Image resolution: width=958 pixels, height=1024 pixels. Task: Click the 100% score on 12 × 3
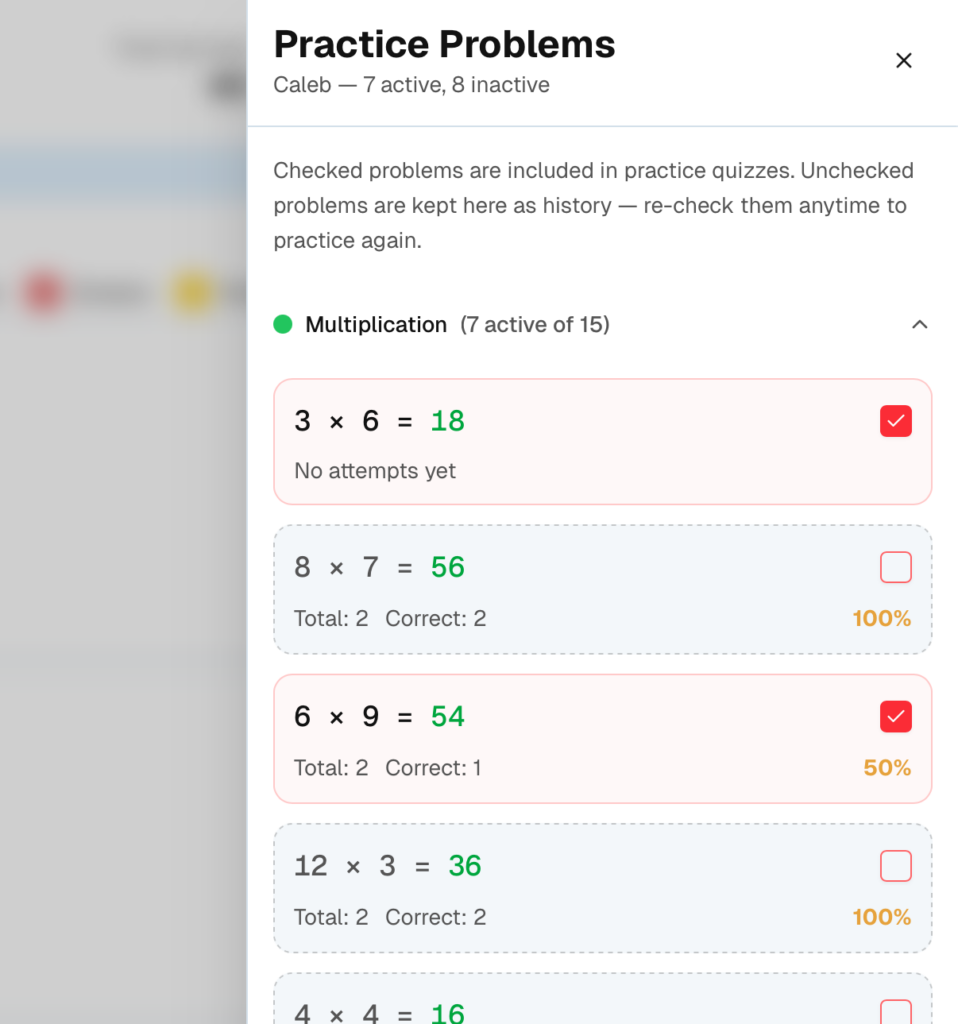pos(881,917)
